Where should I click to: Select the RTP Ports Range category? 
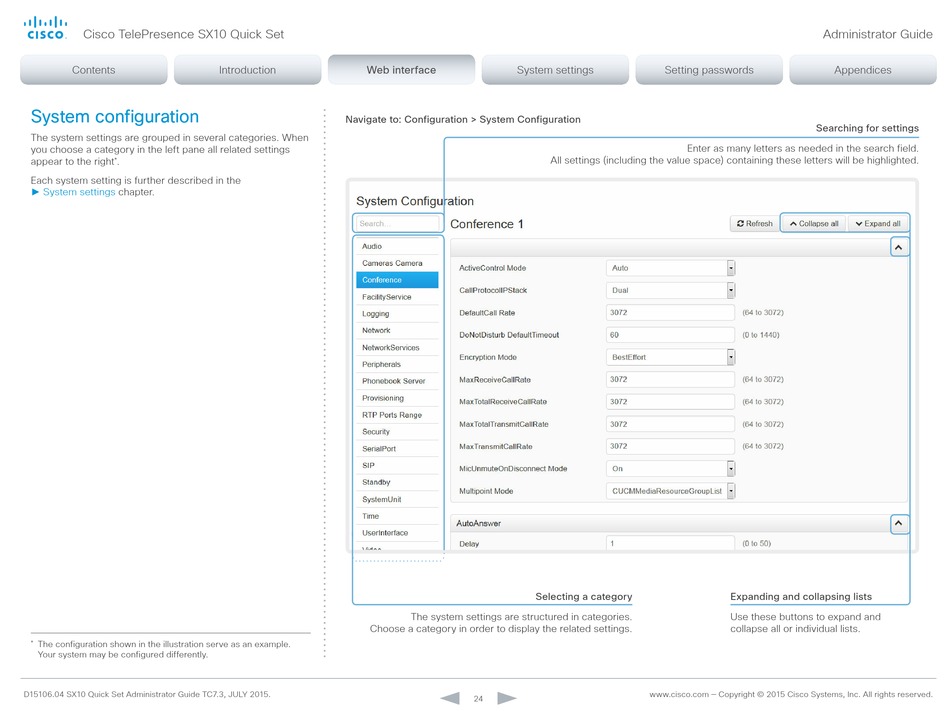click(x=397, y=415)
